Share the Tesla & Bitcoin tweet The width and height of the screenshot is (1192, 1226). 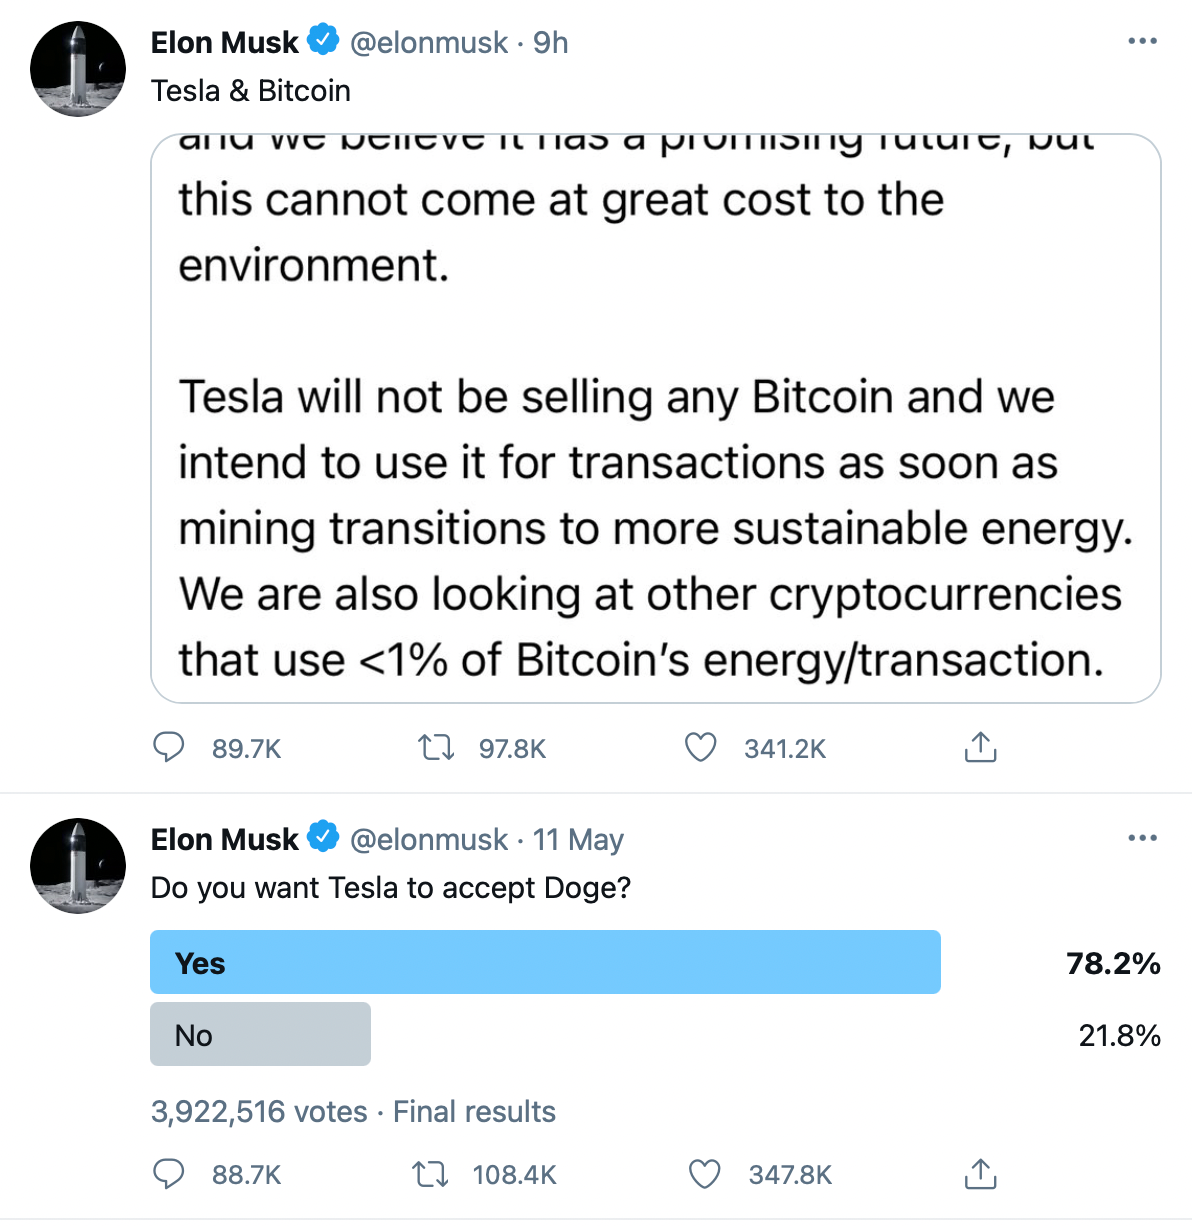coord(980,747)
